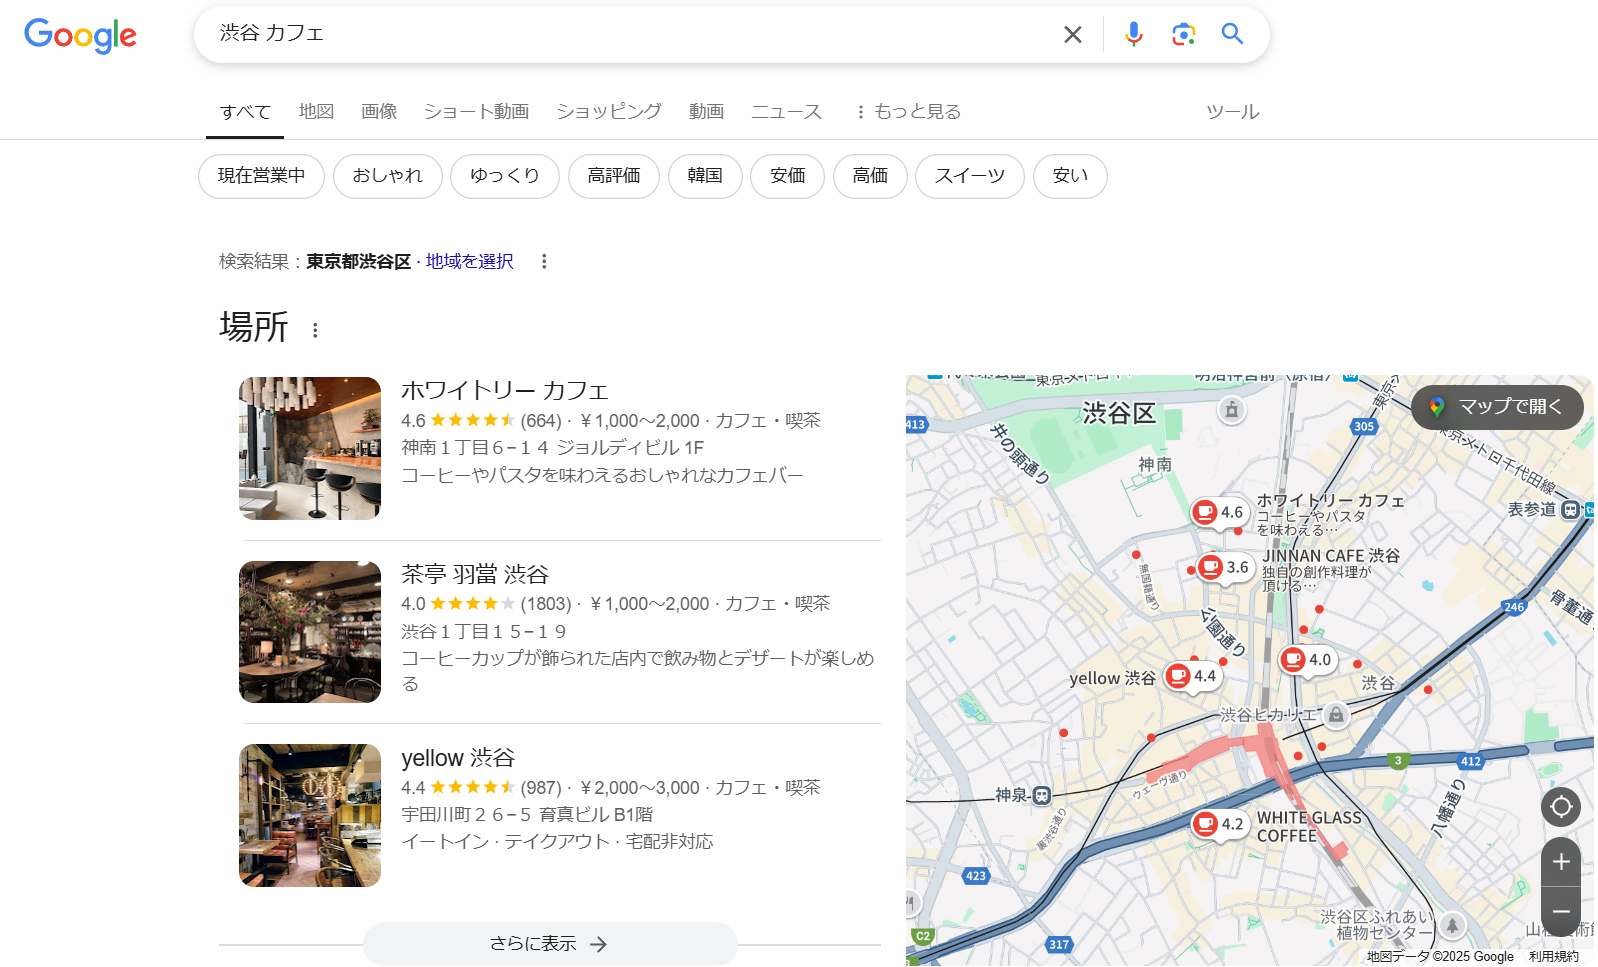Image resolution: width=1598 pixels, height=967 pixels.
Task: Open the options dots beside 場所 heading
Action: (x=315, y=330)
